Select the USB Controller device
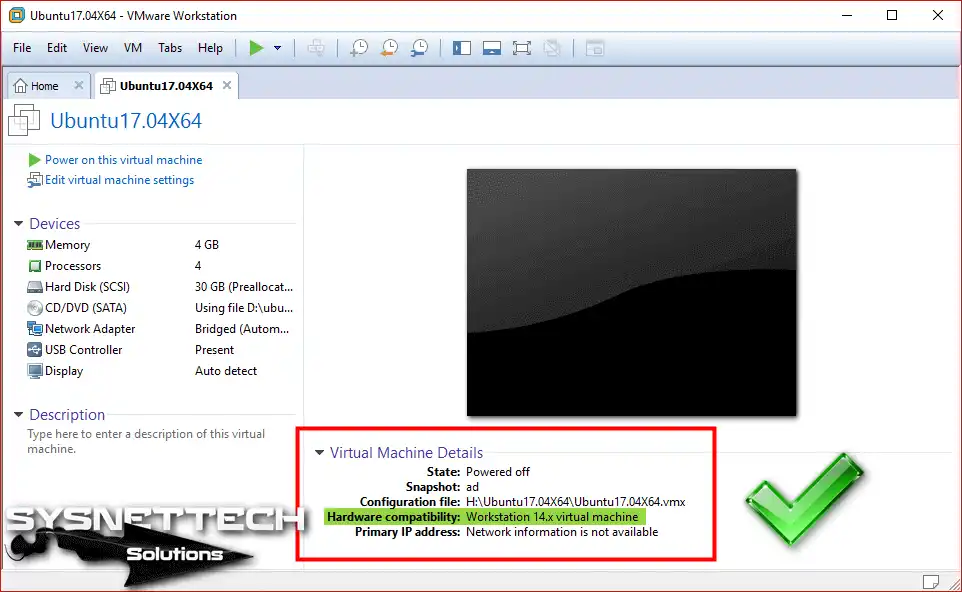962x592 pixels. click(x=161, y=350)
